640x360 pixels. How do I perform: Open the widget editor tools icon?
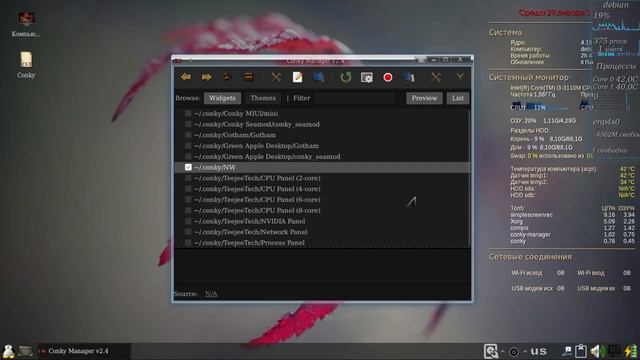(x=276, y=77)
